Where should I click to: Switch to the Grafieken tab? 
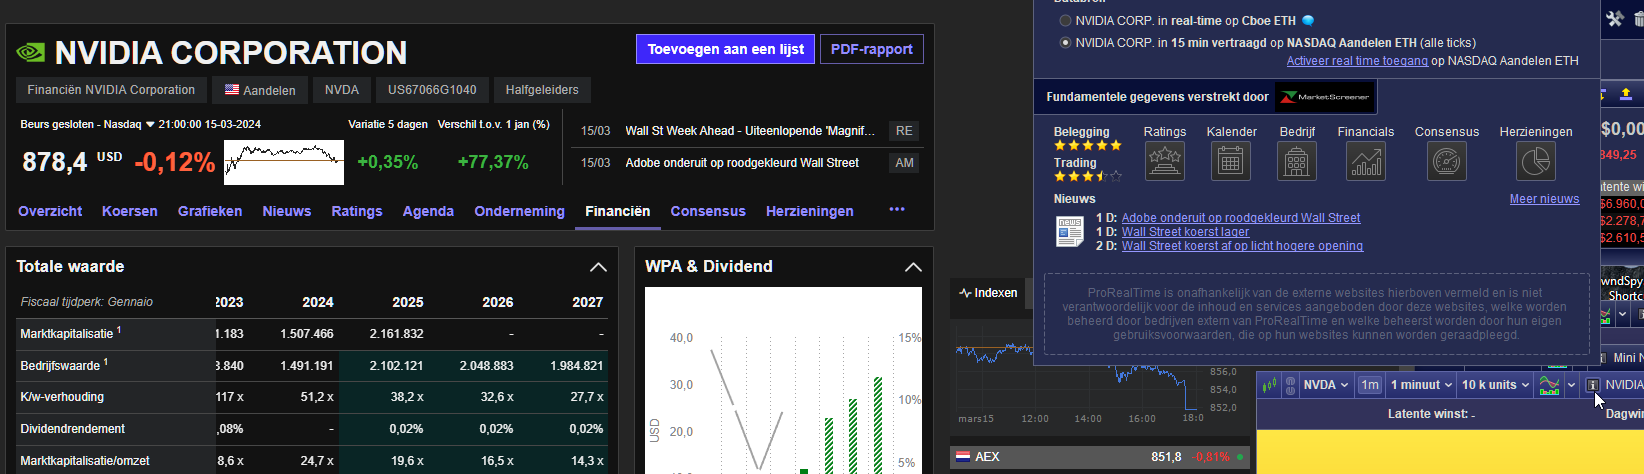tap(210, 211)
